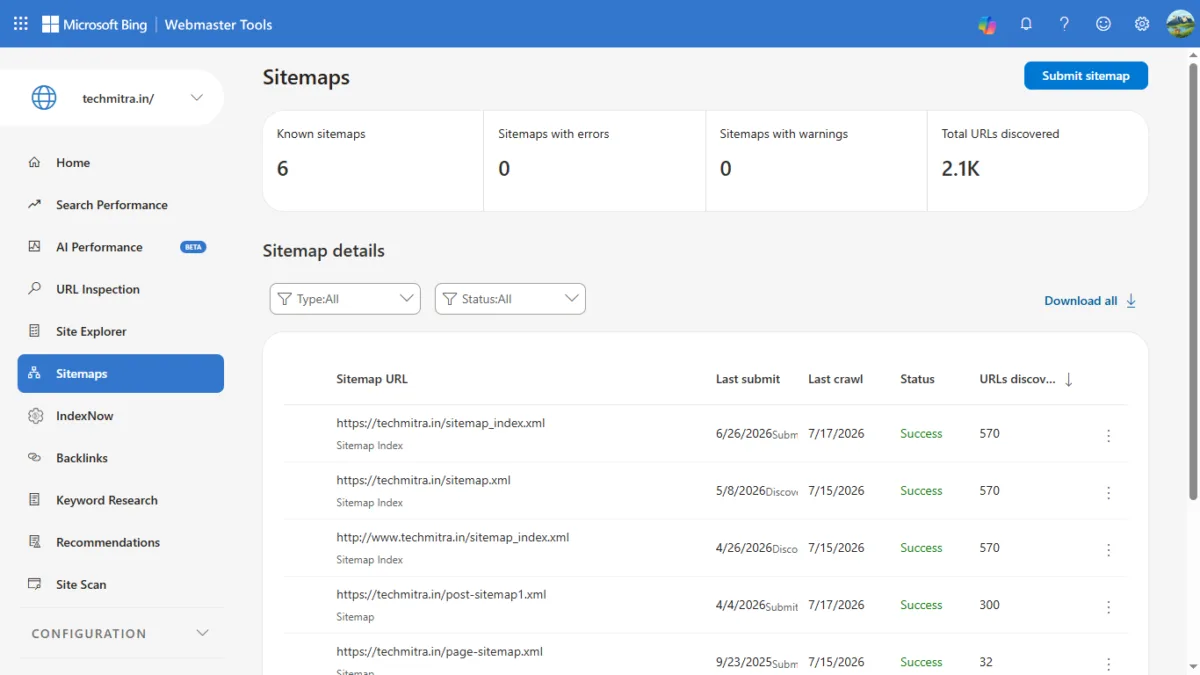Screen dimensions: 1200x675
Task: Click the IndexNow gear icon
Action: 35,416
